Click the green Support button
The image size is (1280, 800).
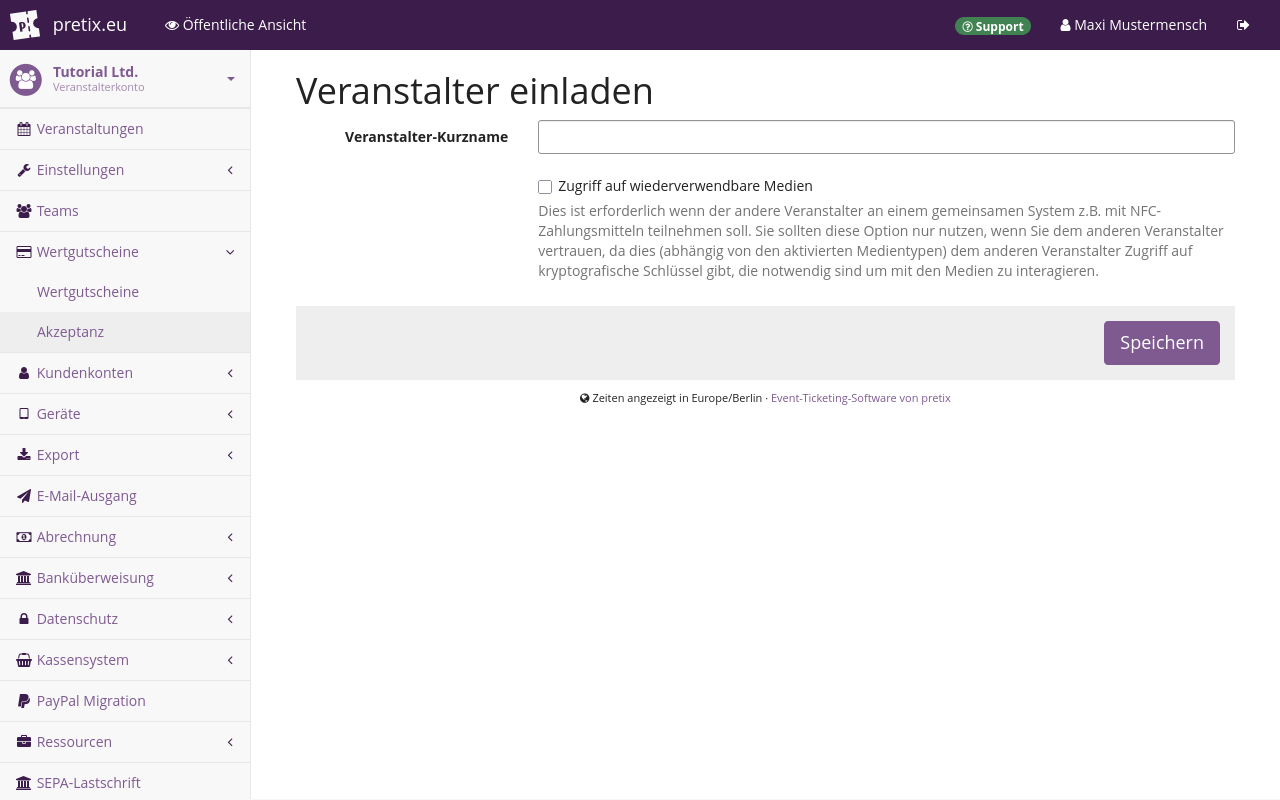[x=993, y=26]
